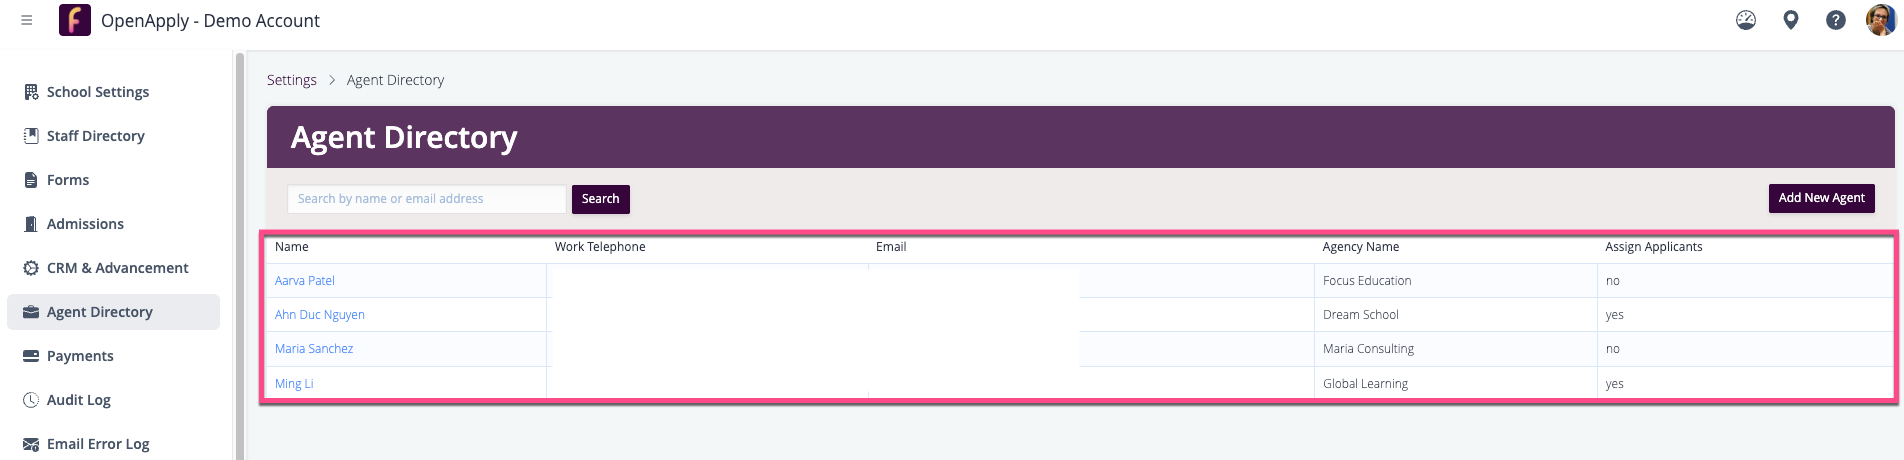Image resolution: width=1904 pixels, height=460 pixels.
Task: Focus the name or email search field
Action: tap(427, 199)
